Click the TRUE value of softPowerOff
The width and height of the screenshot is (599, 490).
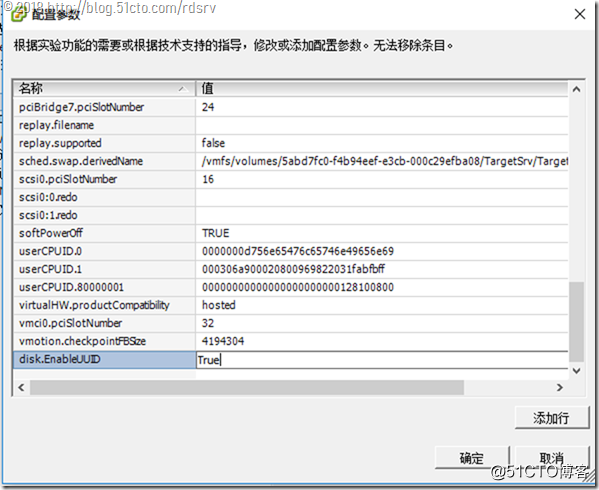point(216,233)
